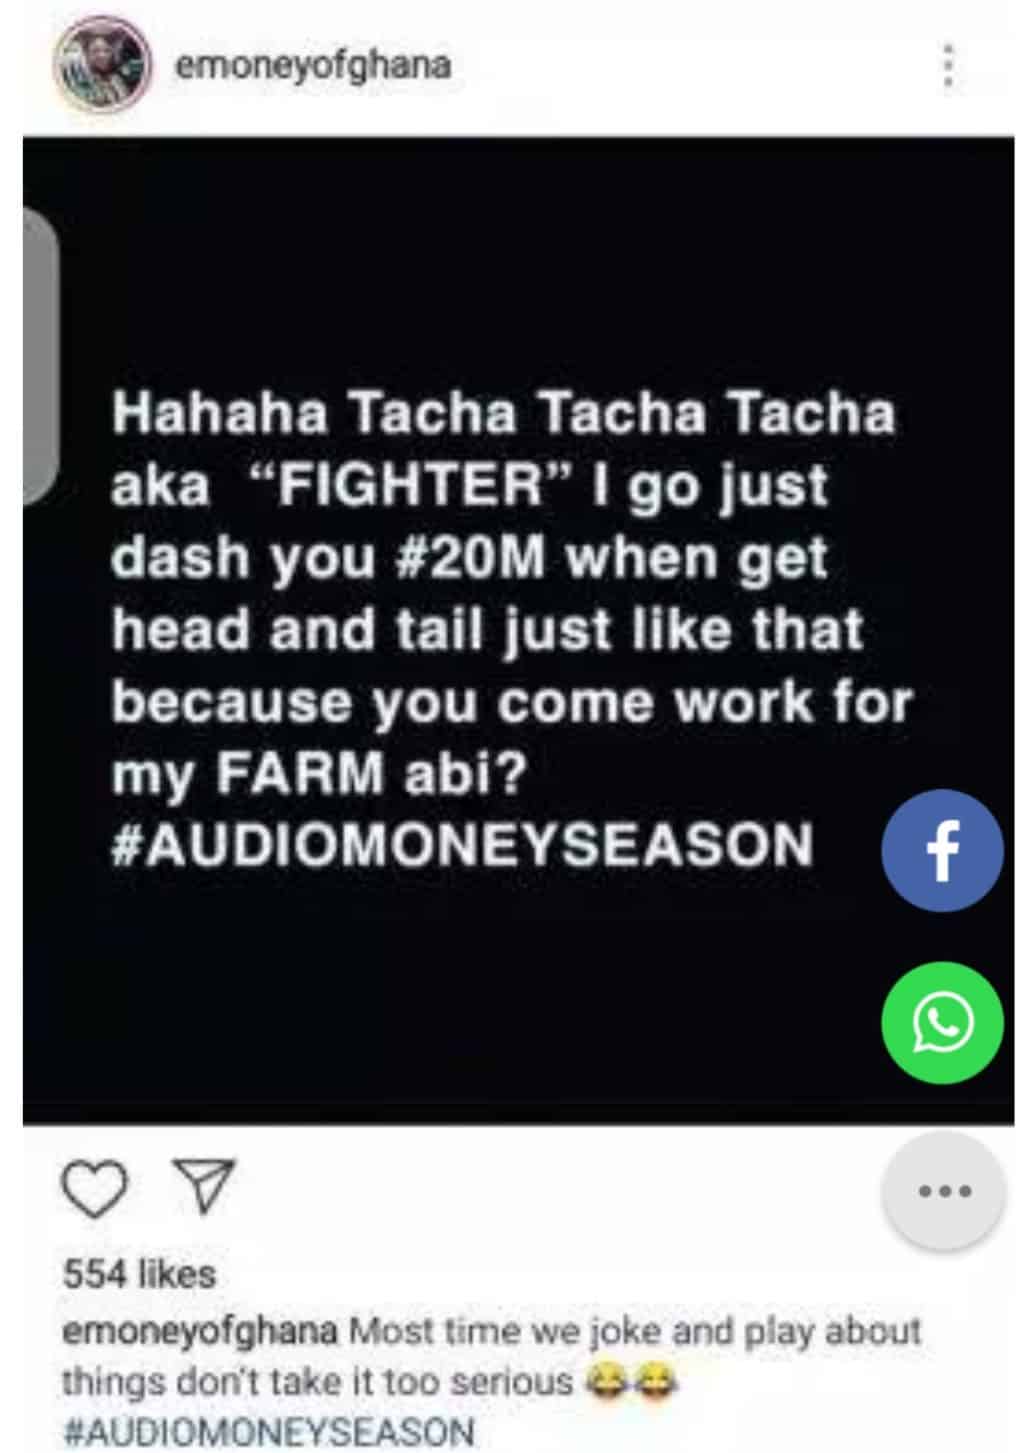Screen dimensions: 1024x1453
Task: Pull the gray side handle tab
Action: pyautogui.click(x=40, y=354)
